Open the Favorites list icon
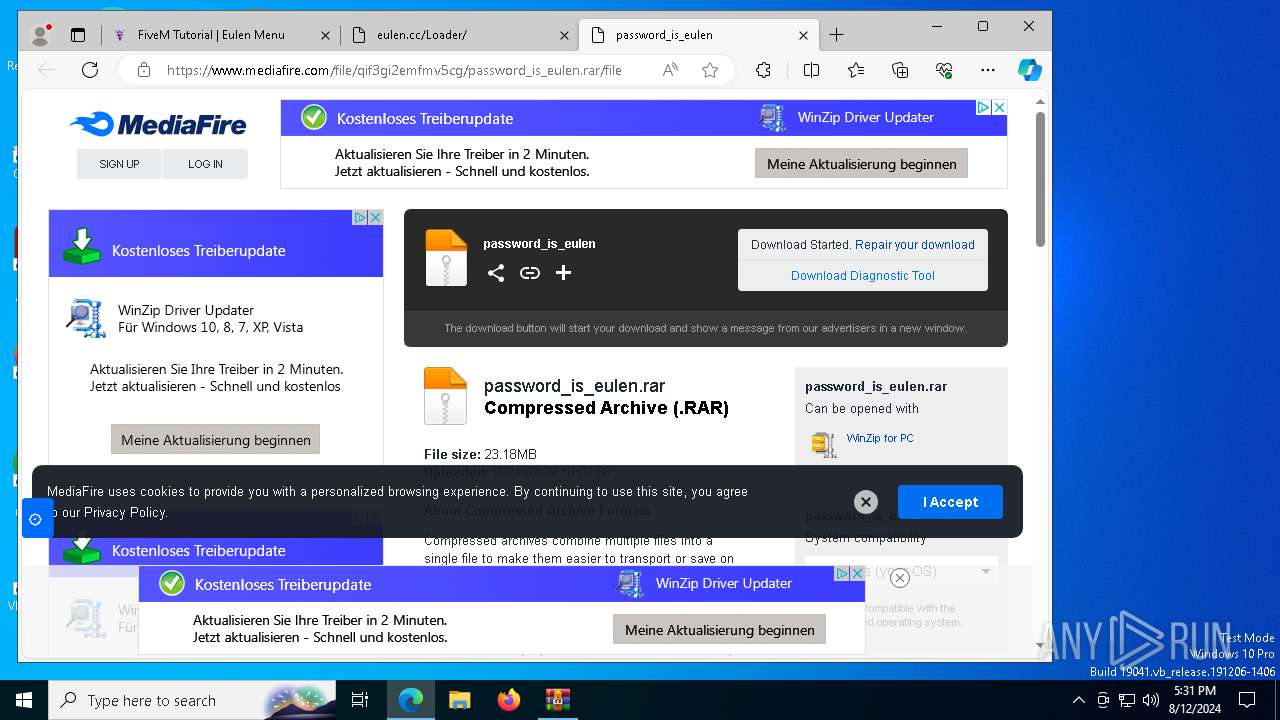 pyautogui.click(x=856, y=70)
